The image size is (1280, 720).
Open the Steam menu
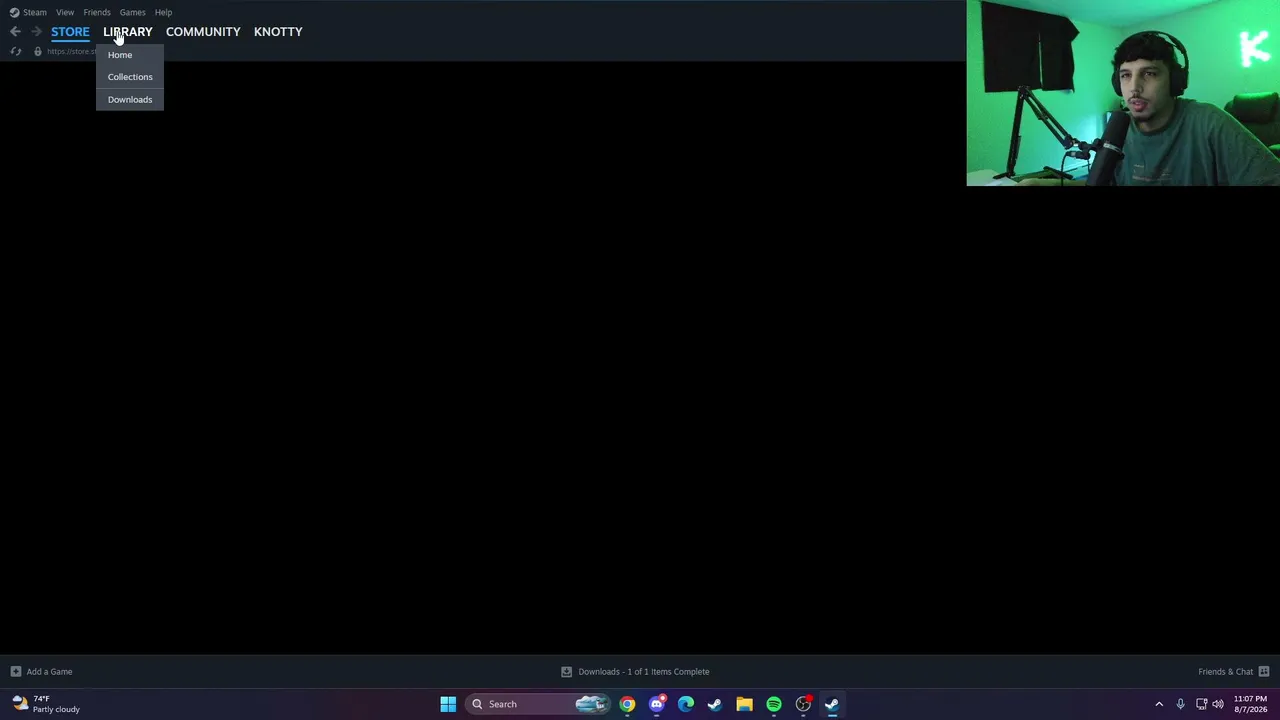35,12
